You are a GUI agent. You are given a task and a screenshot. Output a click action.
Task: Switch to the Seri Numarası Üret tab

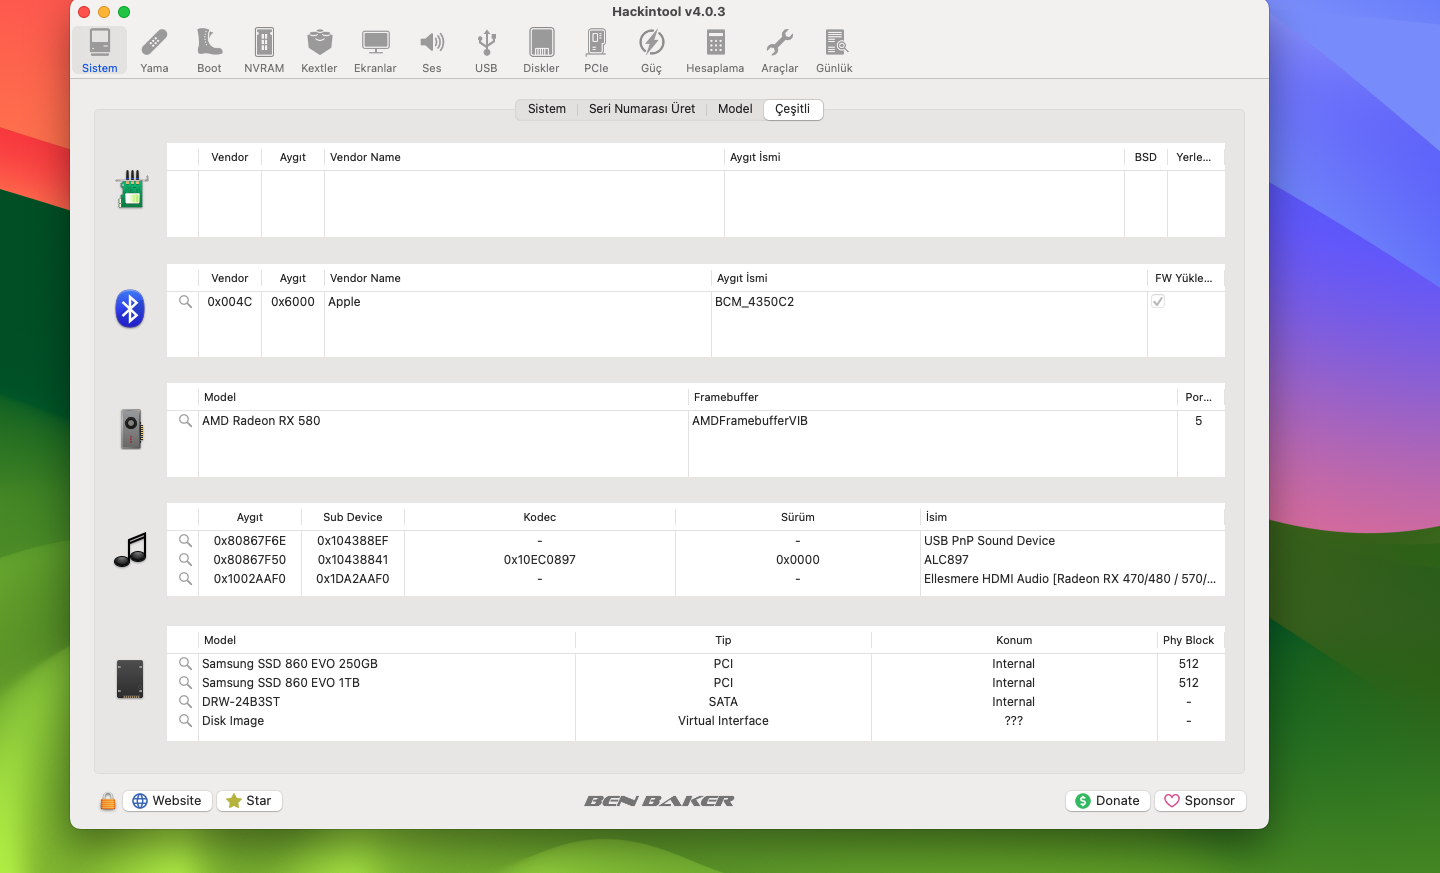641,109
